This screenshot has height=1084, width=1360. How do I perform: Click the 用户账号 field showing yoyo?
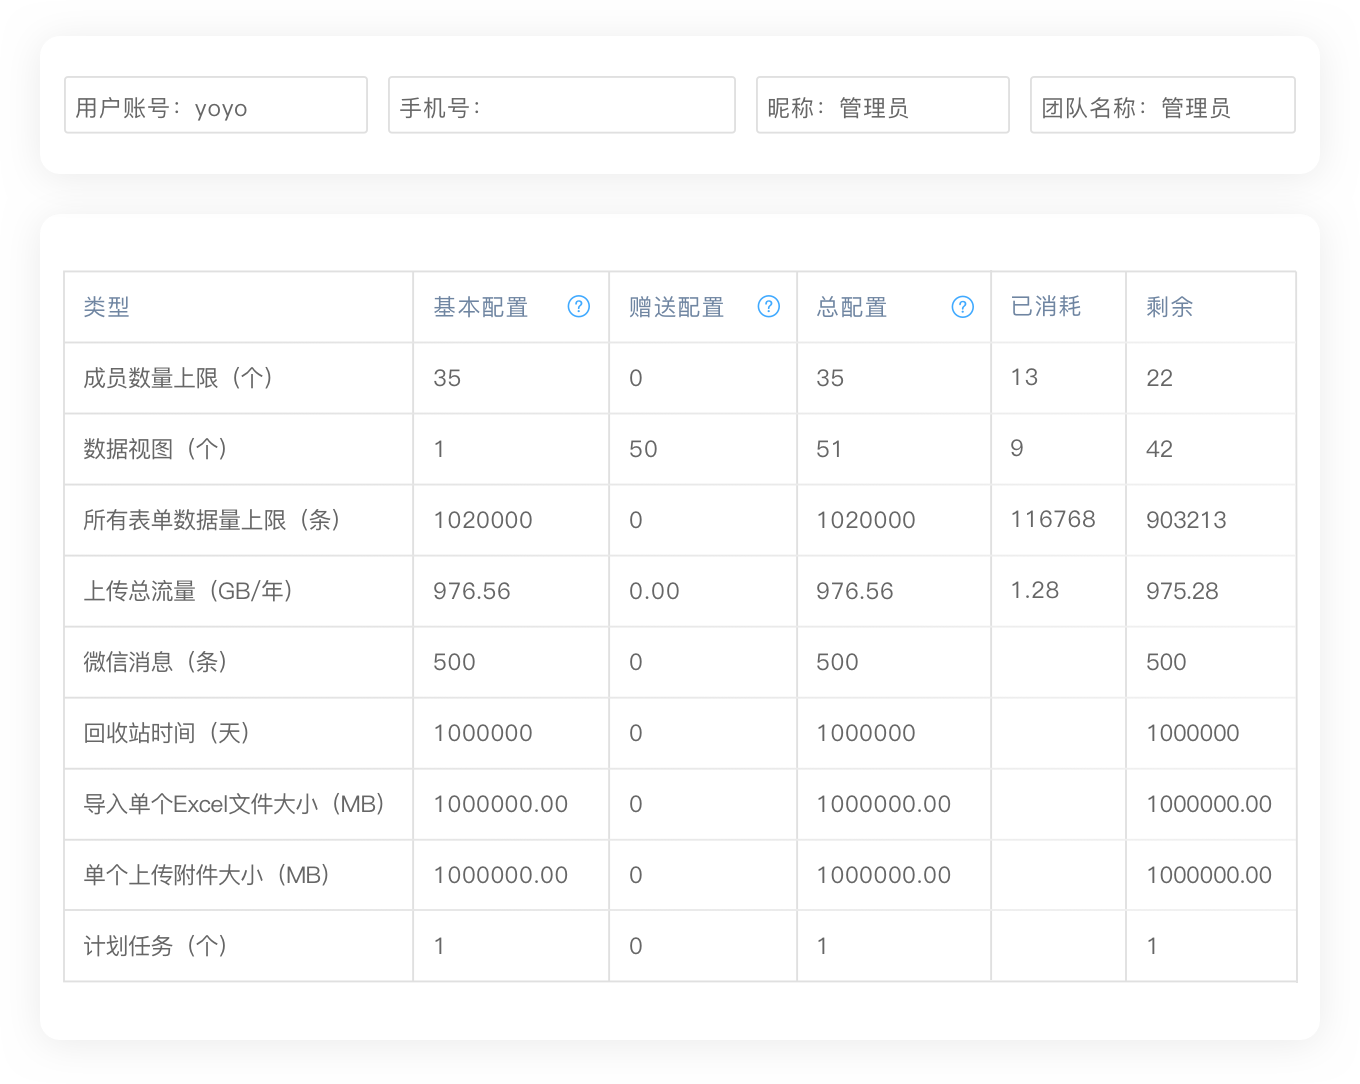(216, 104)
